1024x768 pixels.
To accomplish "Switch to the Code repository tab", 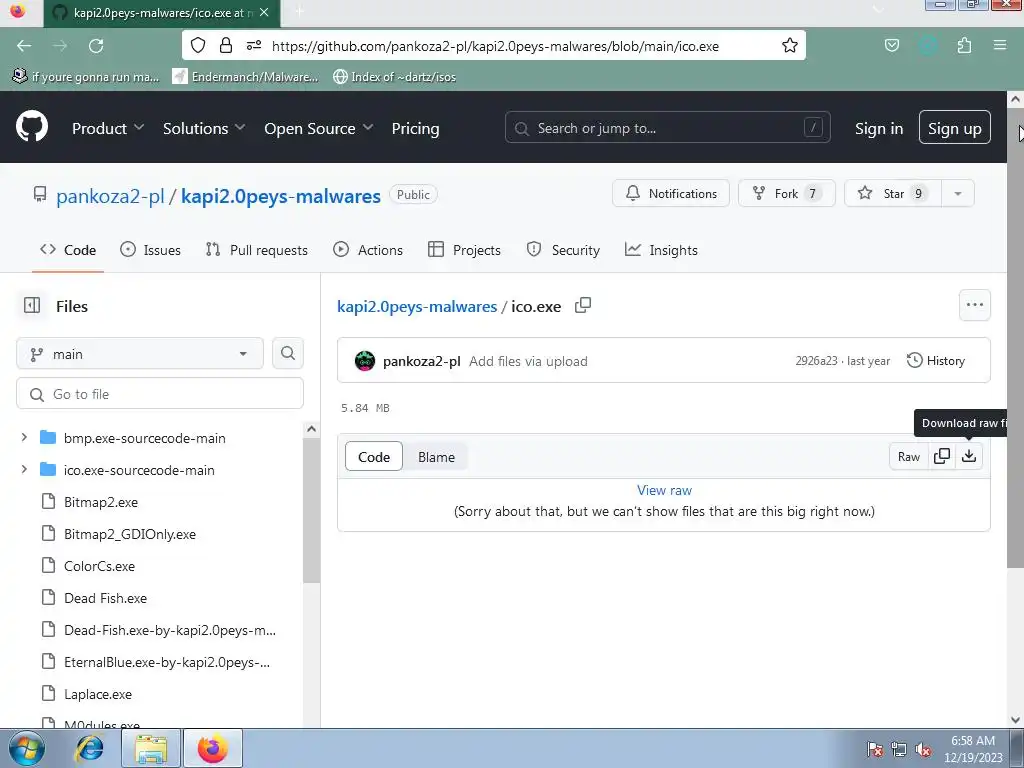I will (x=68, y=250).
